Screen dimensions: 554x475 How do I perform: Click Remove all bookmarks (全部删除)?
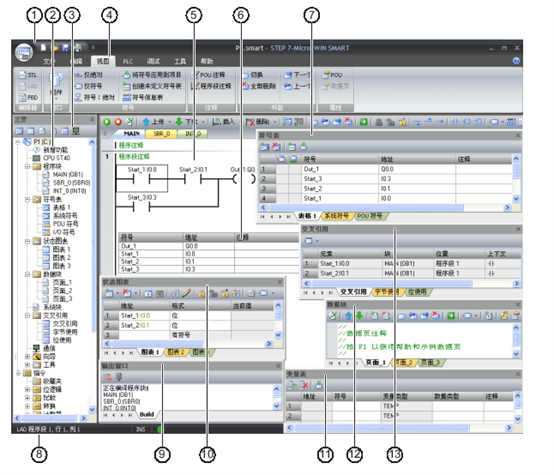[x=259, y=86]
